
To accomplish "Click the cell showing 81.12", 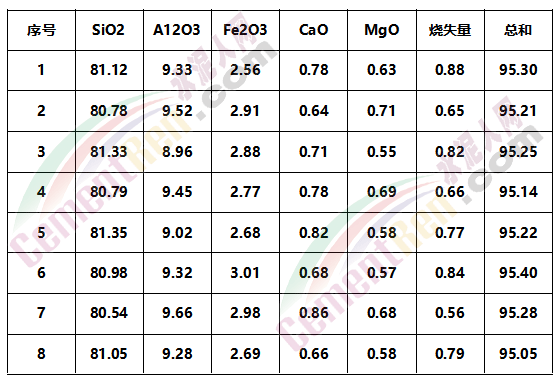I will (109, 70).
